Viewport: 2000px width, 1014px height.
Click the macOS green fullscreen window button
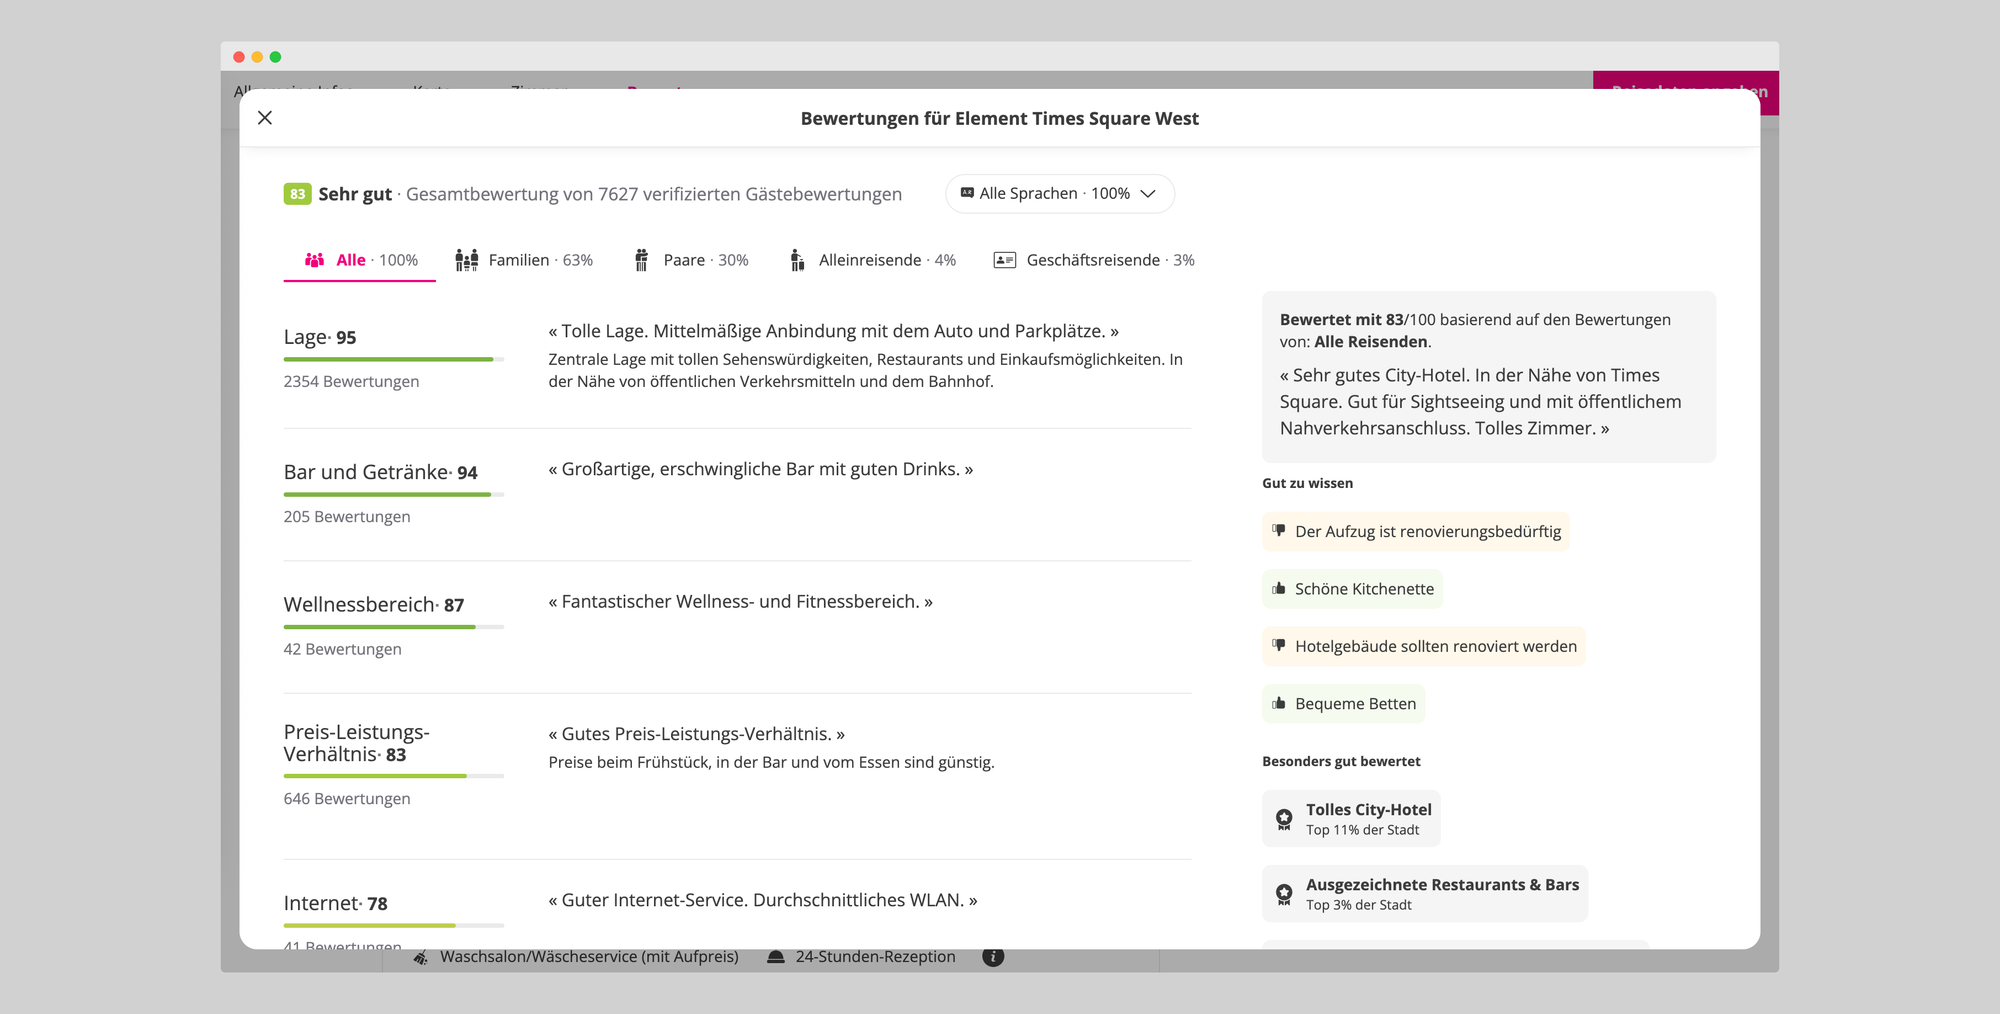click(x=276, y=57)
